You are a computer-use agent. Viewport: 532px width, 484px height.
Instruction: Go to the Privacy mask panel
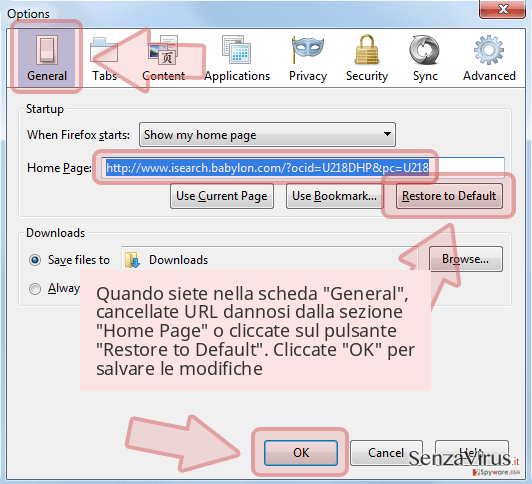(308, 58)
